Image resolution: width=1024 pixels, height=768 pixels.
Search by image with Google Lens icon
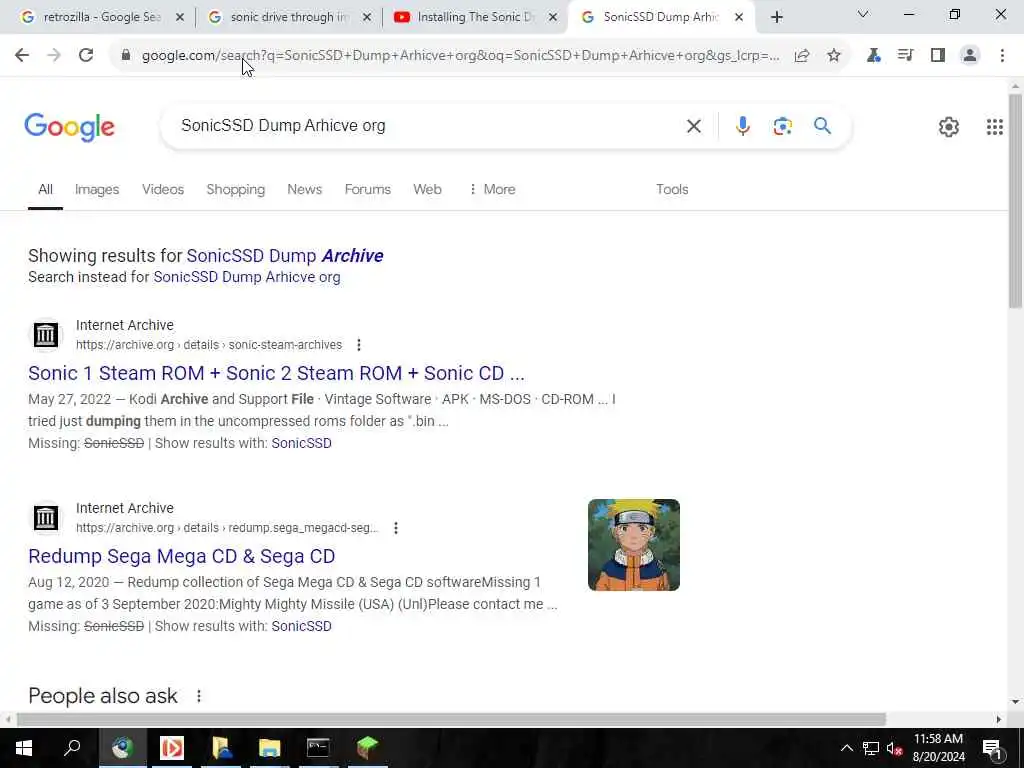click(x=782, y=126)
